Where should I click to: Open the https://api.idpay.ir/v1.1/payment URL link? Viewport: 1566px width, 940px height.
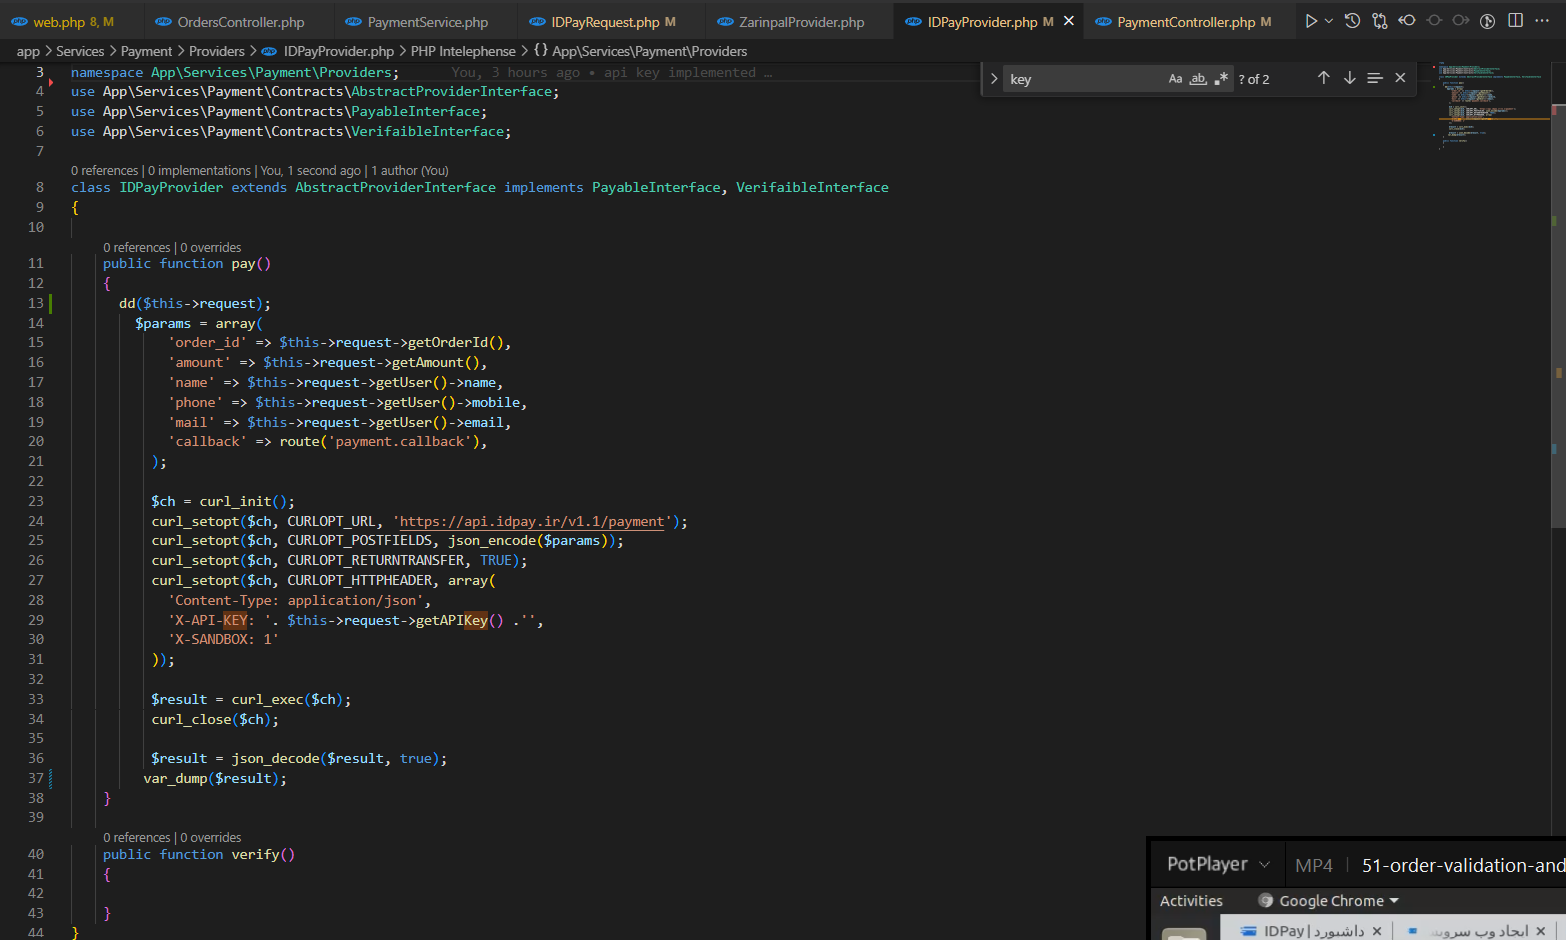coord(532,521)
